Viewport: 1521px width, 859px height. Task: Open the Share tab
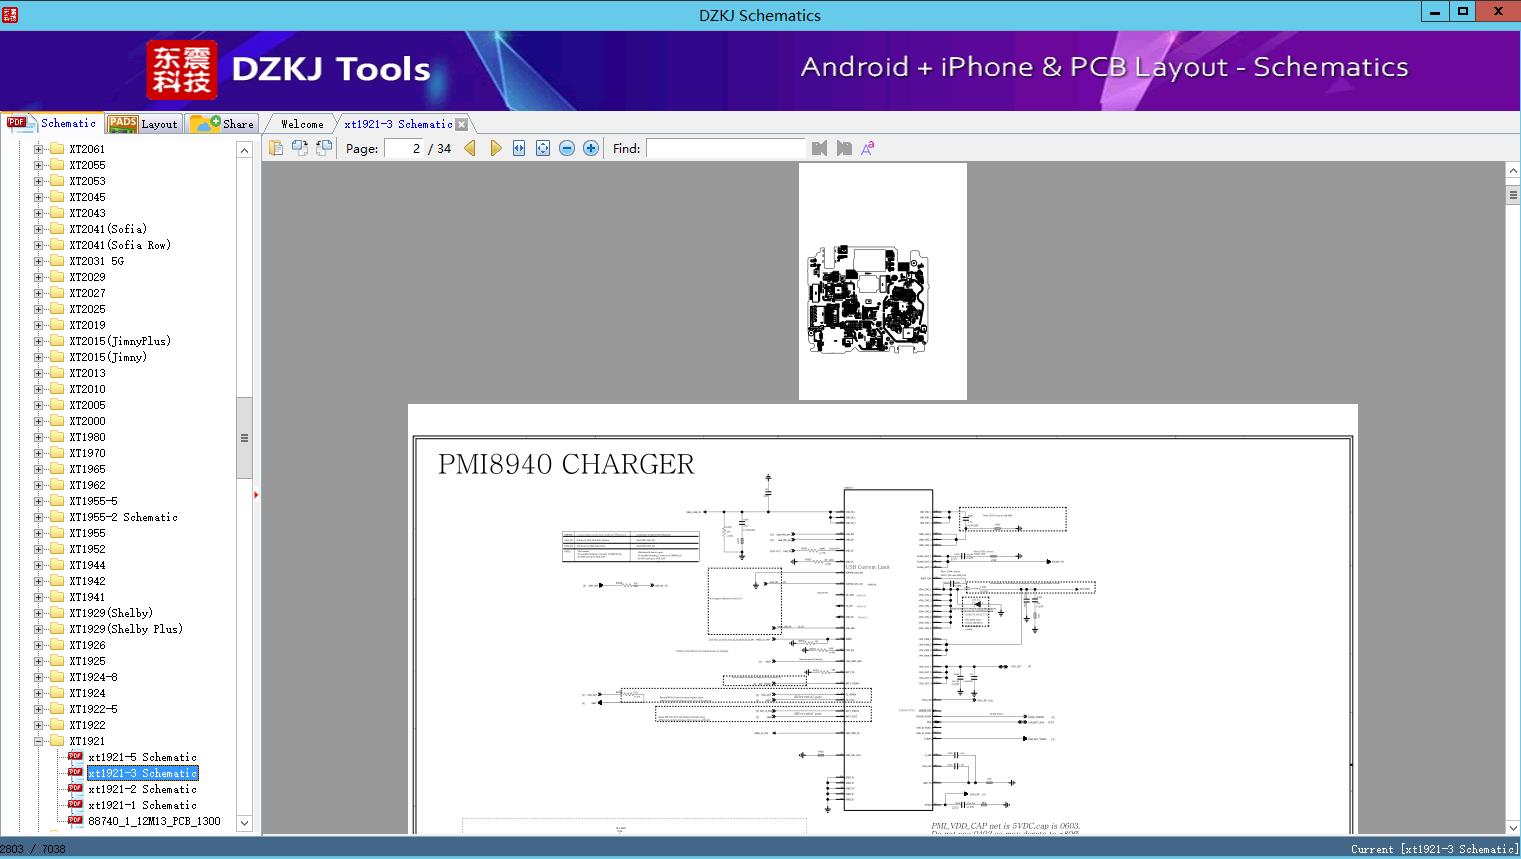(222, 123)
